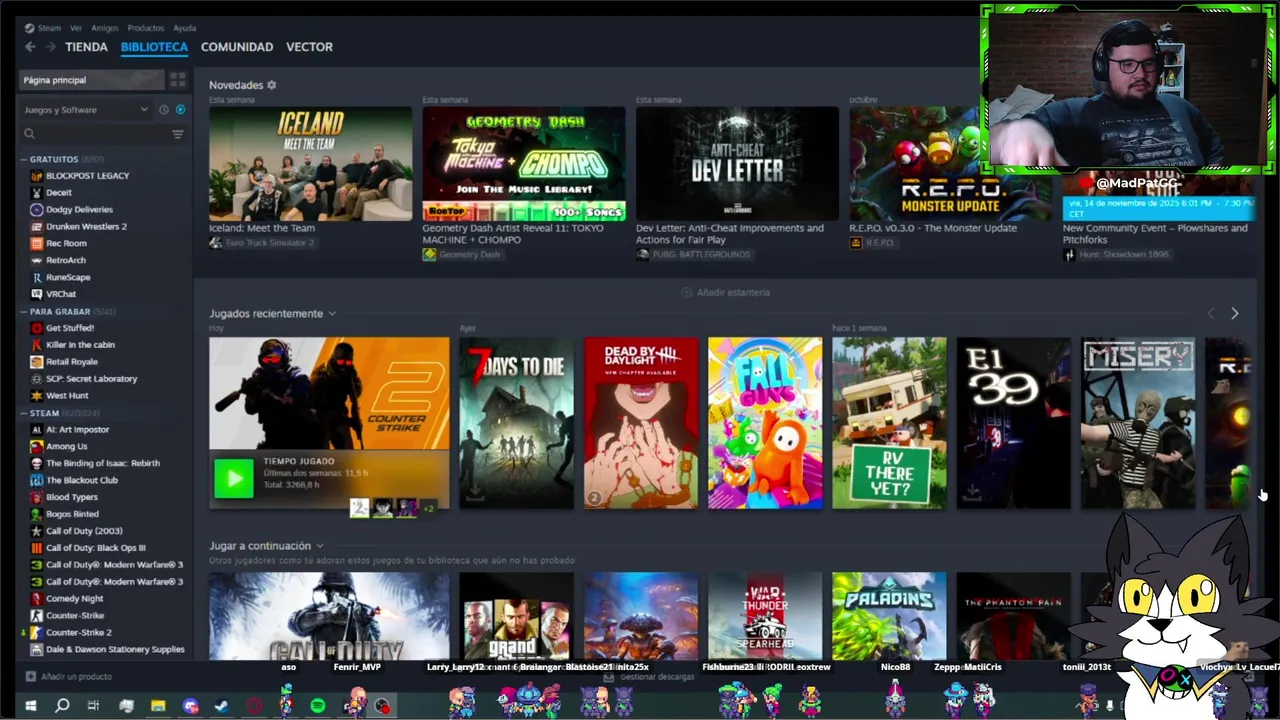Open Geometry Dash Artist Reveal news thumbnail
The image size is (1280, 720).
[523, 164]
